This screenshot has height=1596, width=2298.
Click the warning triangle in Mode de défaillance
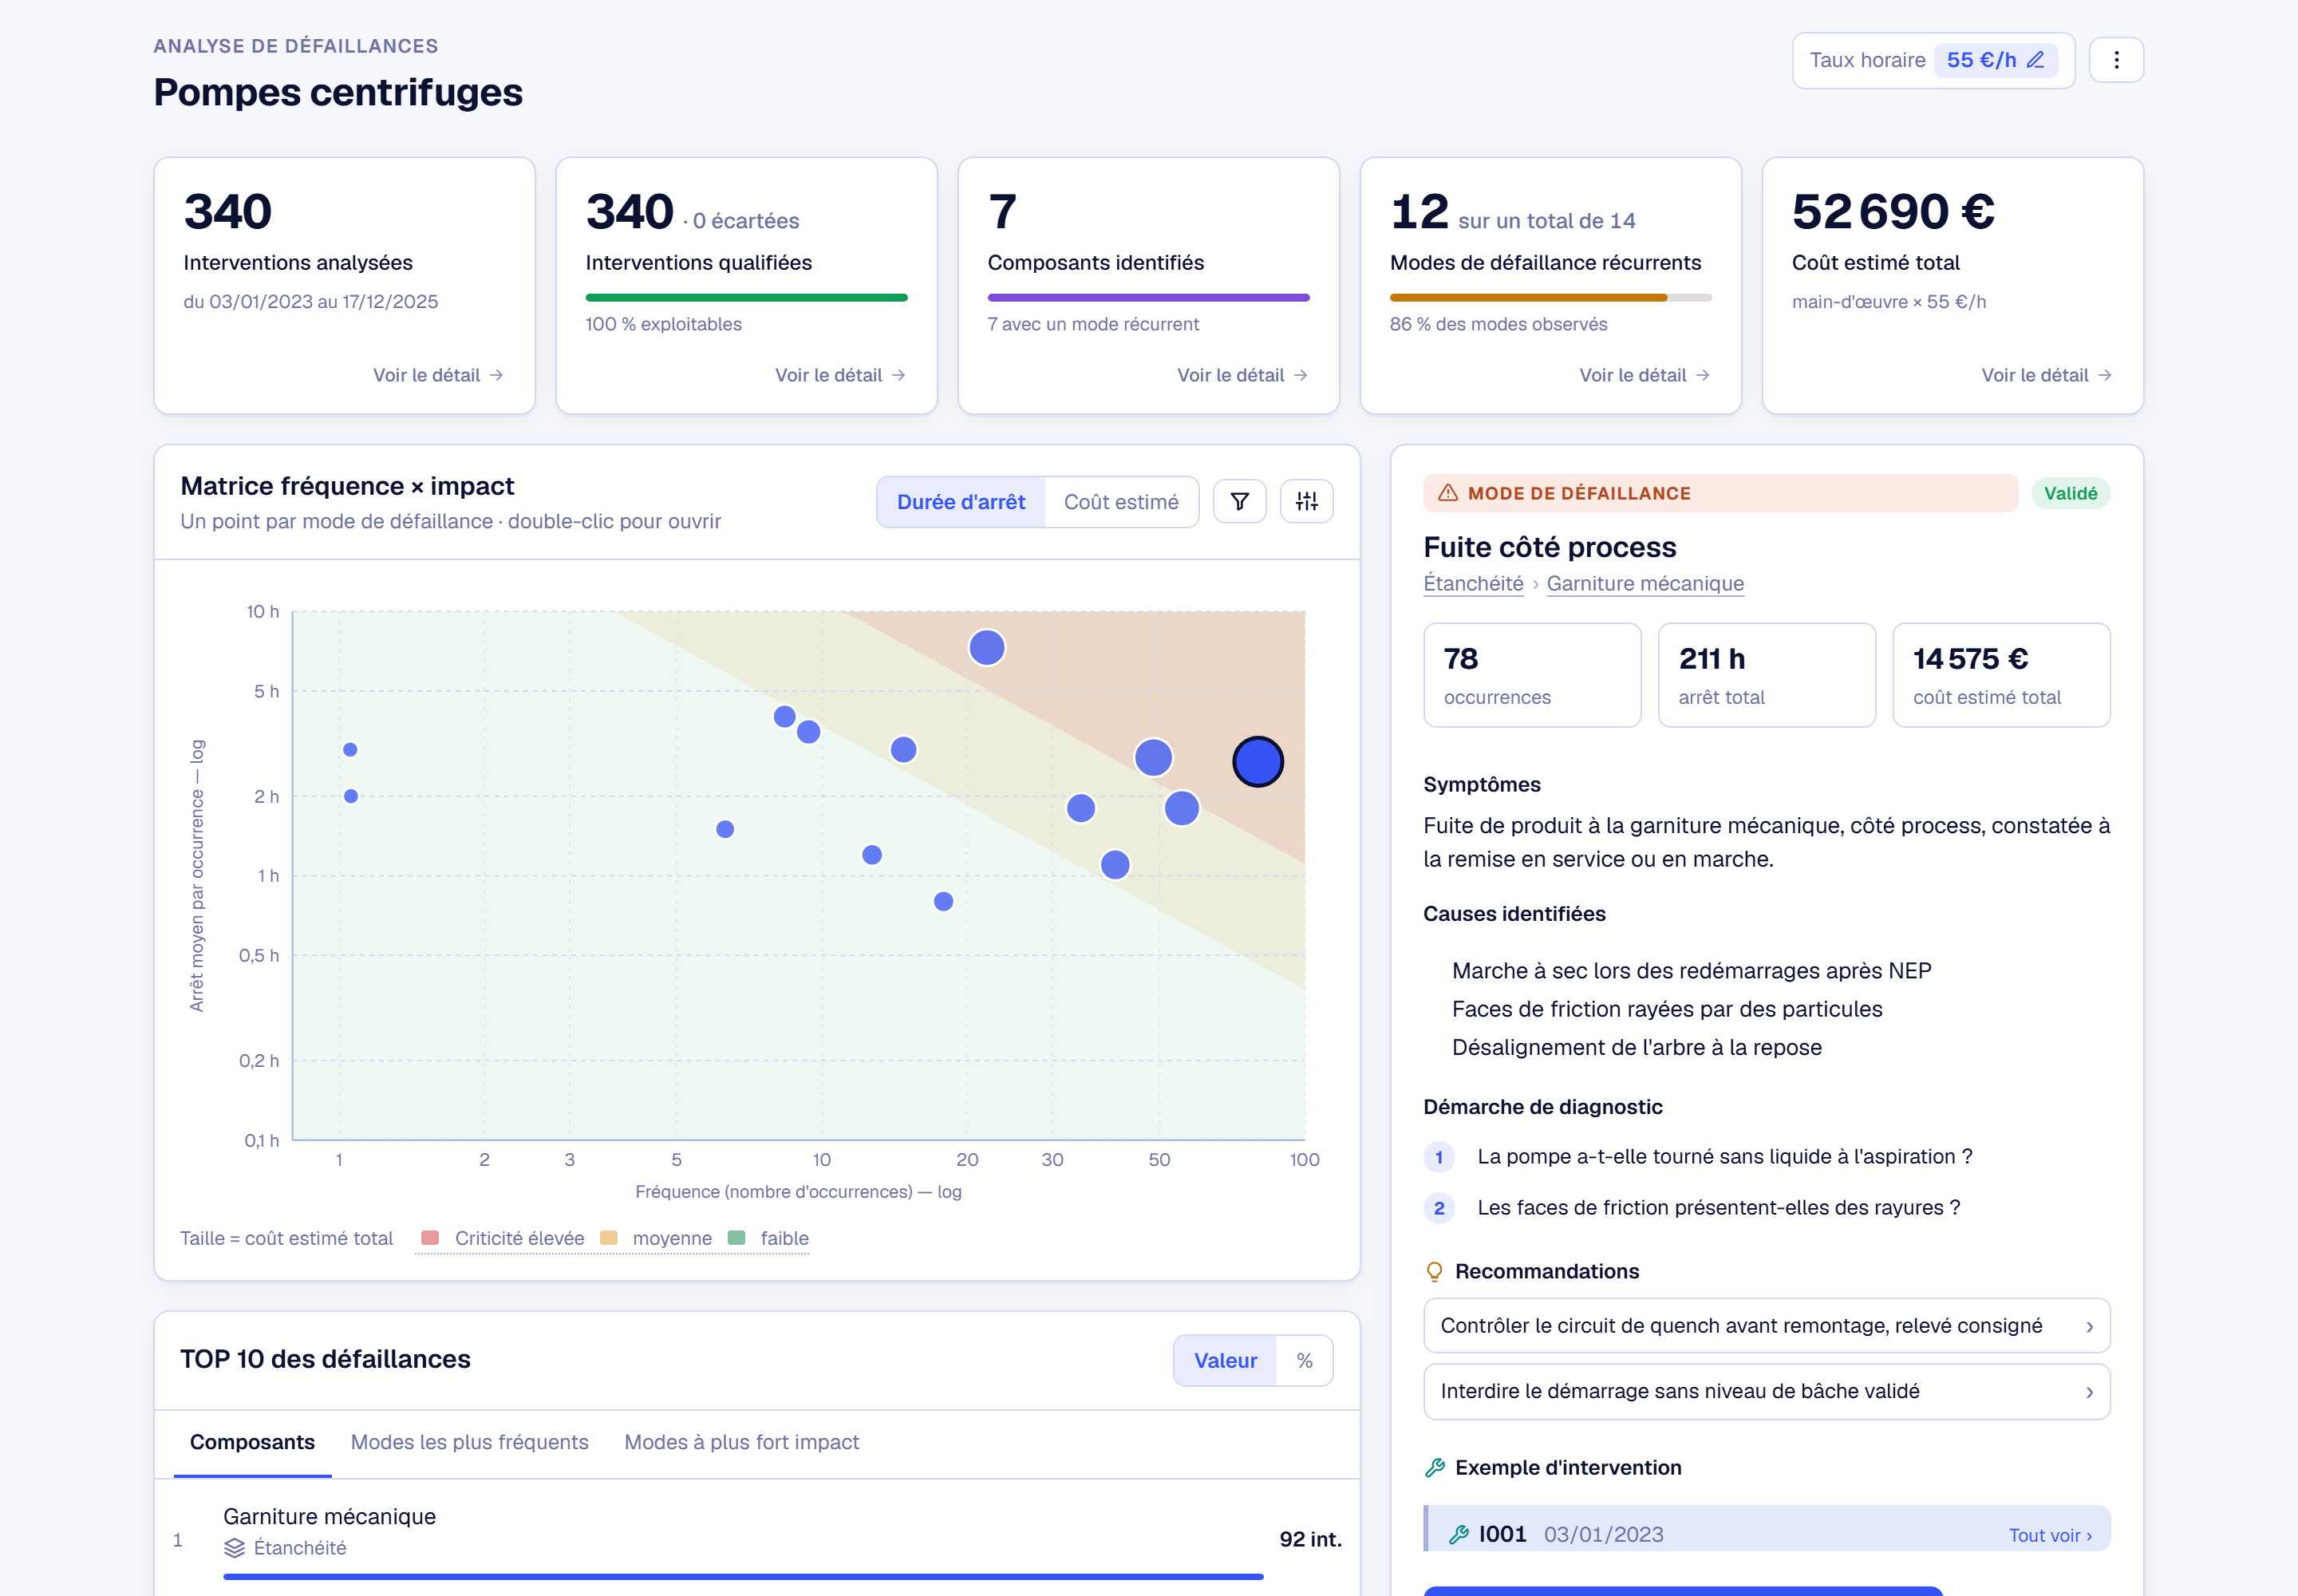1447,493
